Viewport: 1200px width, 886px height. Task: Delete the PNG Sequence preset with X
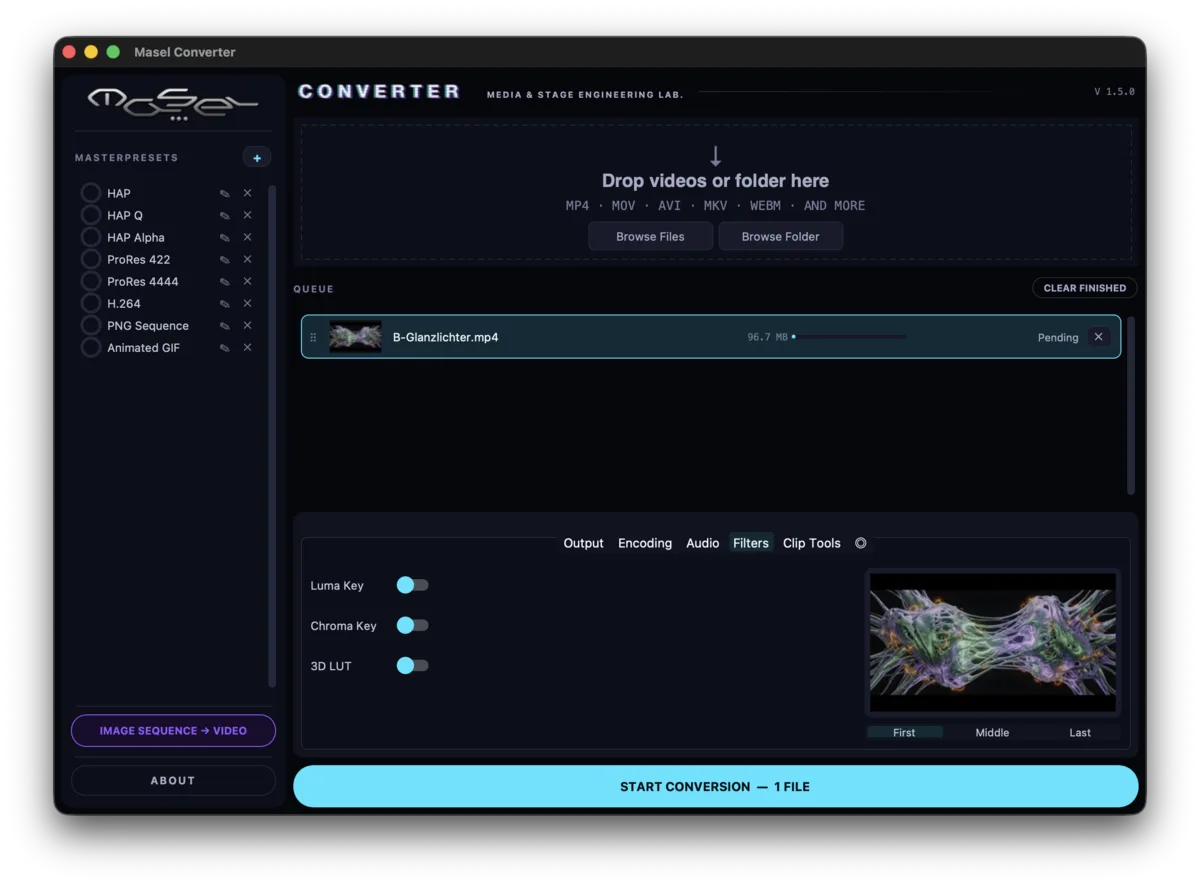tap(247, 325)
